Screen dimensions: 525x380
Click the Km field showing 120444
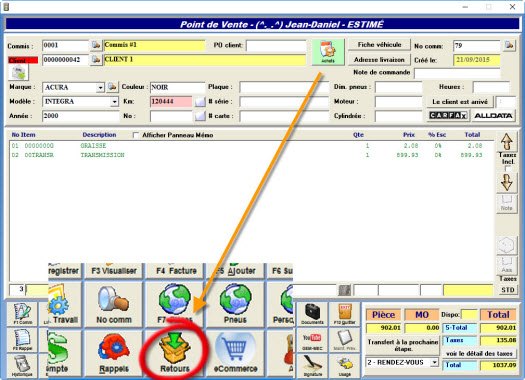171,101
